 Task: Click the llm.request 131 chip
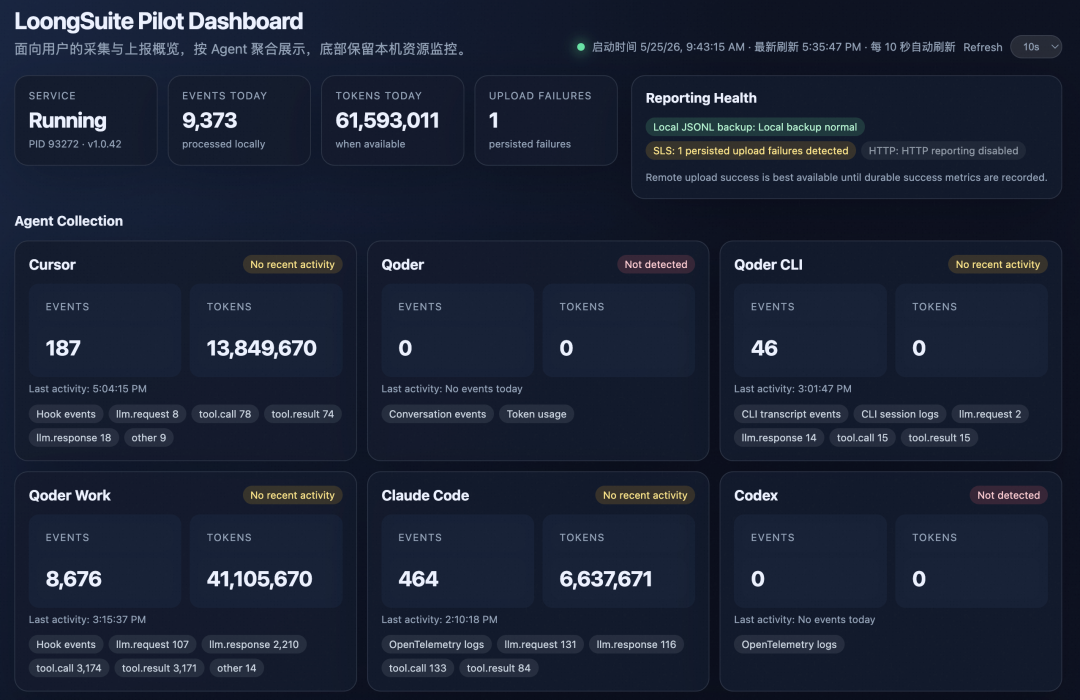(x=540, y=645)
